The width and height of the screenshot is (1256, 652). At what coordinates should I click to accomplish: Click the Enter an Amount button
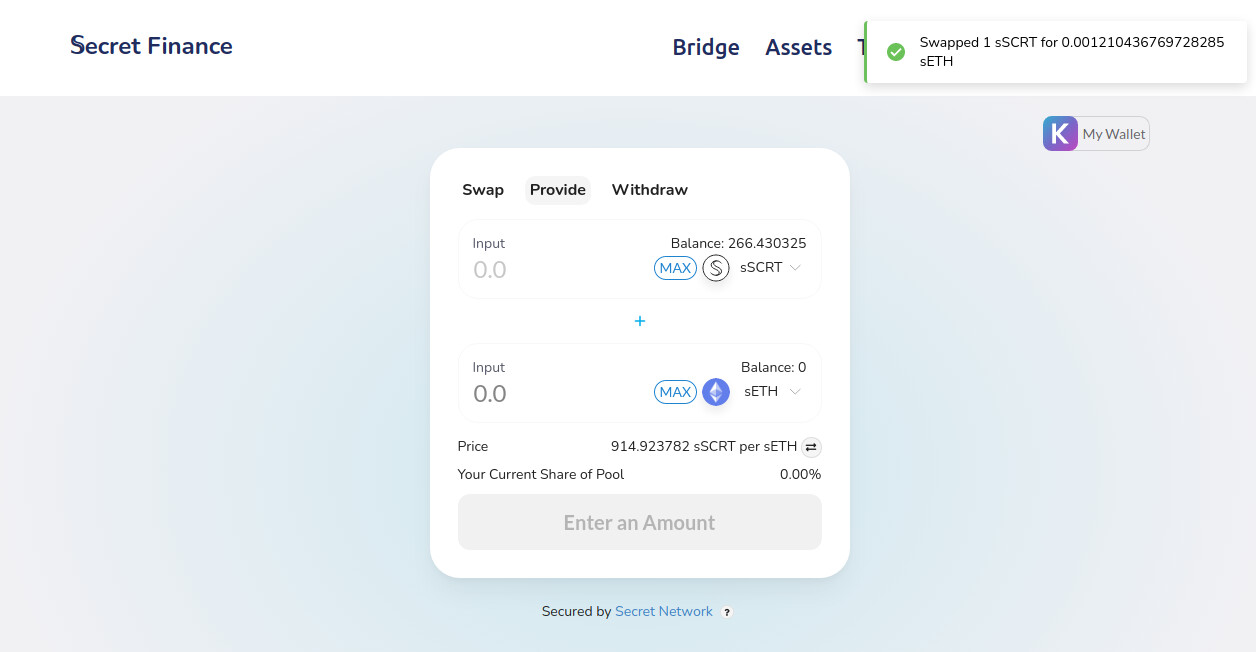pyautogui.click(x=640, y=522)
